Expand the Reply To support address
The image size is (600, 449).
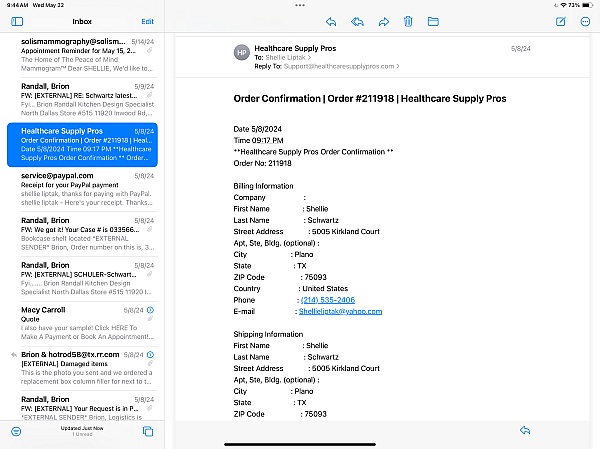click(x=341, y=66)
